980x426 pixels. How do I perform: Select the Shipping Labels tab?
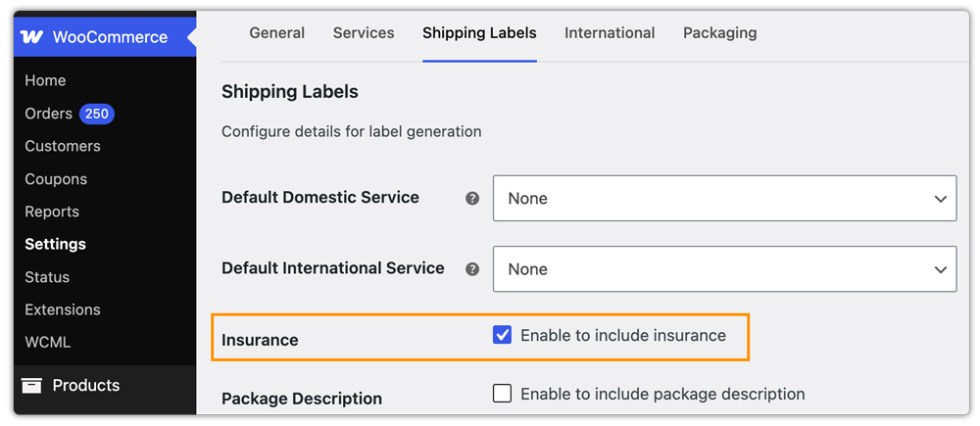[x=479, y=32]
